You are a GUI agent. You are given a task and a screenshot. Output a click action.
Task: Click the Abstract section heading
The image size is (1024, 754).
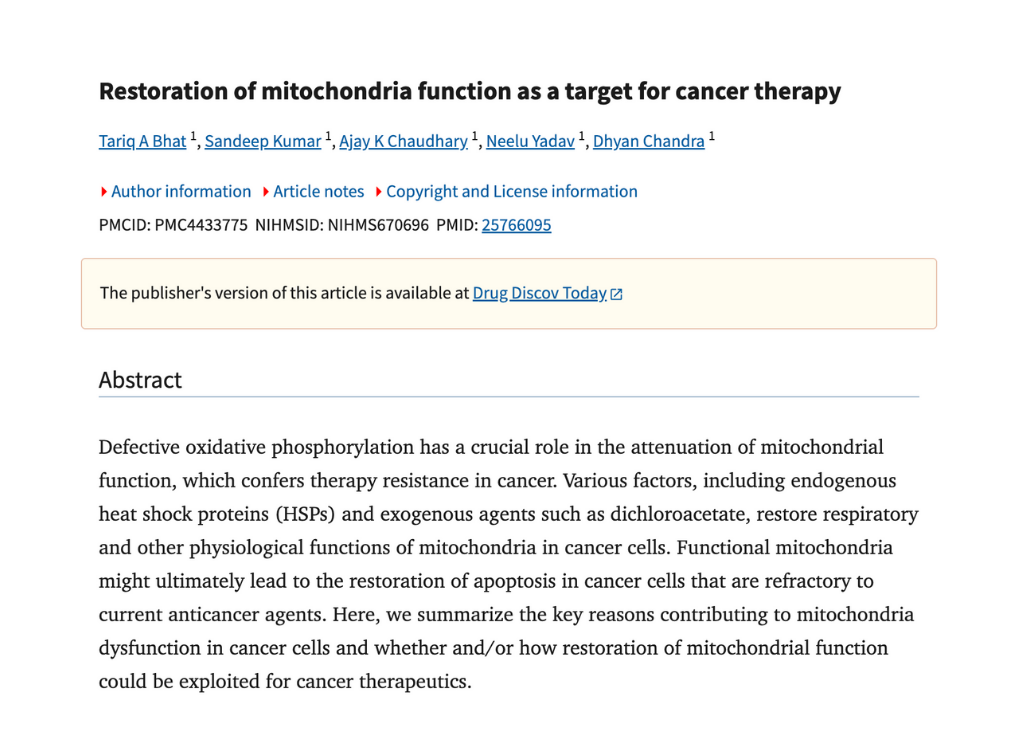(x=140, y=380)
